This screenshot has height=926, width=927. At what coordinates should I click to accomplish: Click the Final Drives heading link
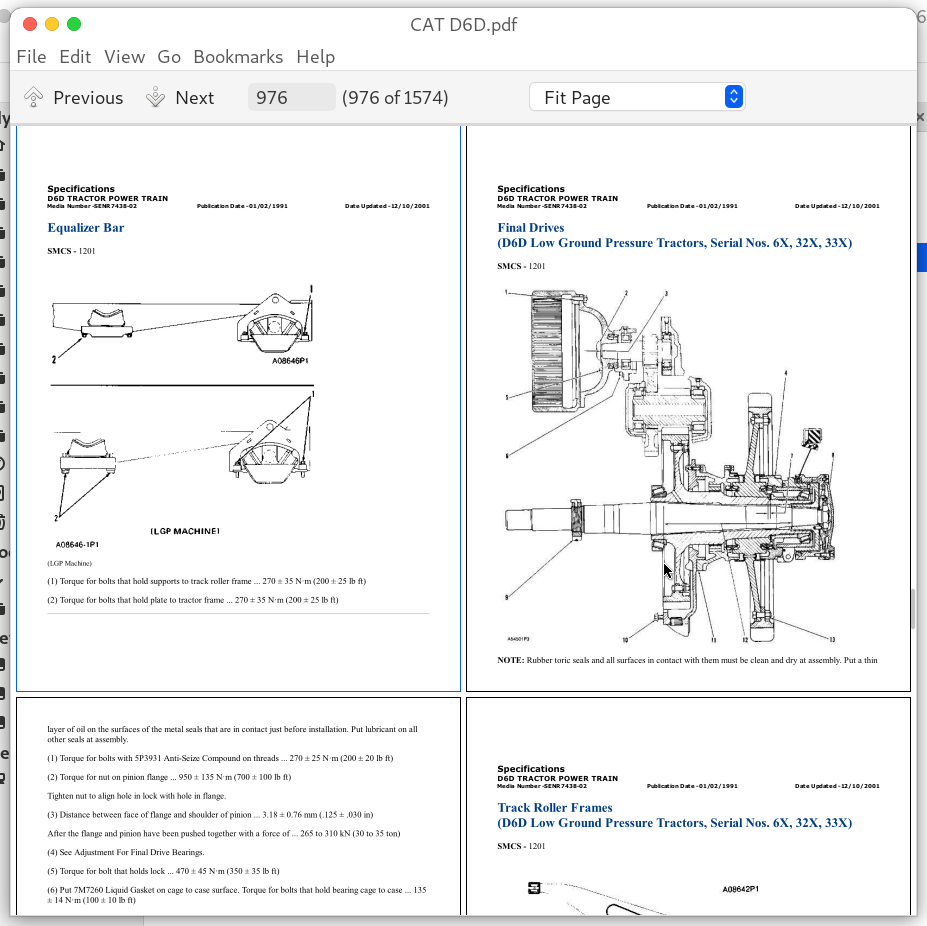530,227
